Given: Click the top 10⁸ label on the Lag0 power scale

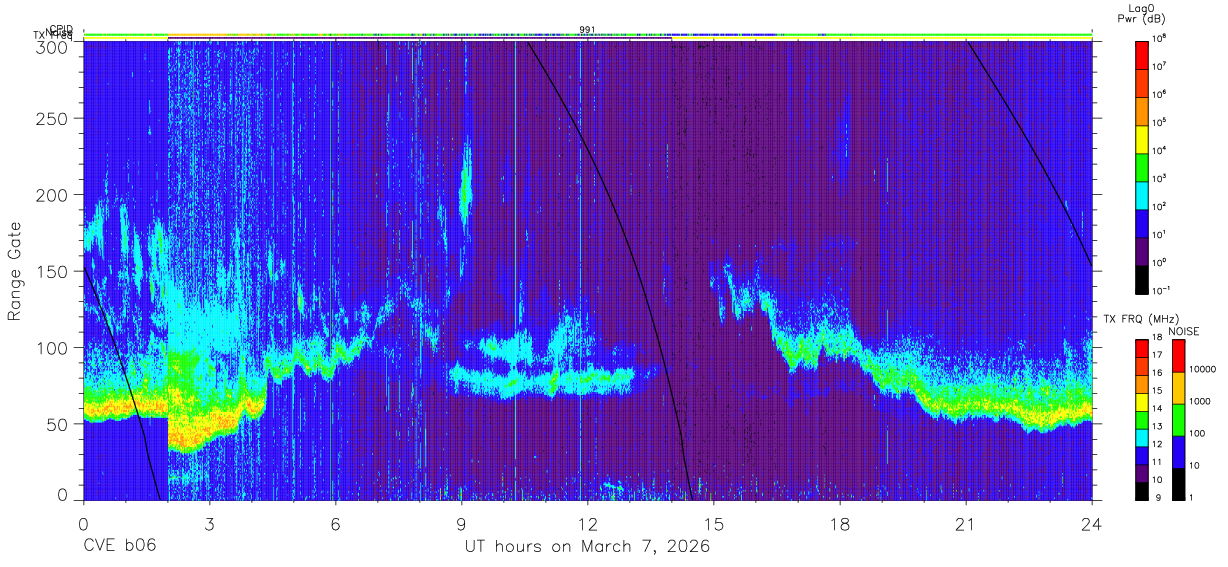Looking at the screenshot, I should pos(1161,38).
